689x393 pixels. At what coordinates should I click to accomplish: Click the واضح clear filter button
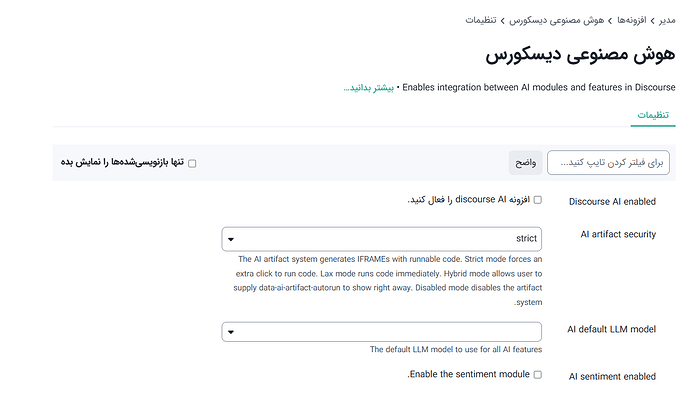526,163
